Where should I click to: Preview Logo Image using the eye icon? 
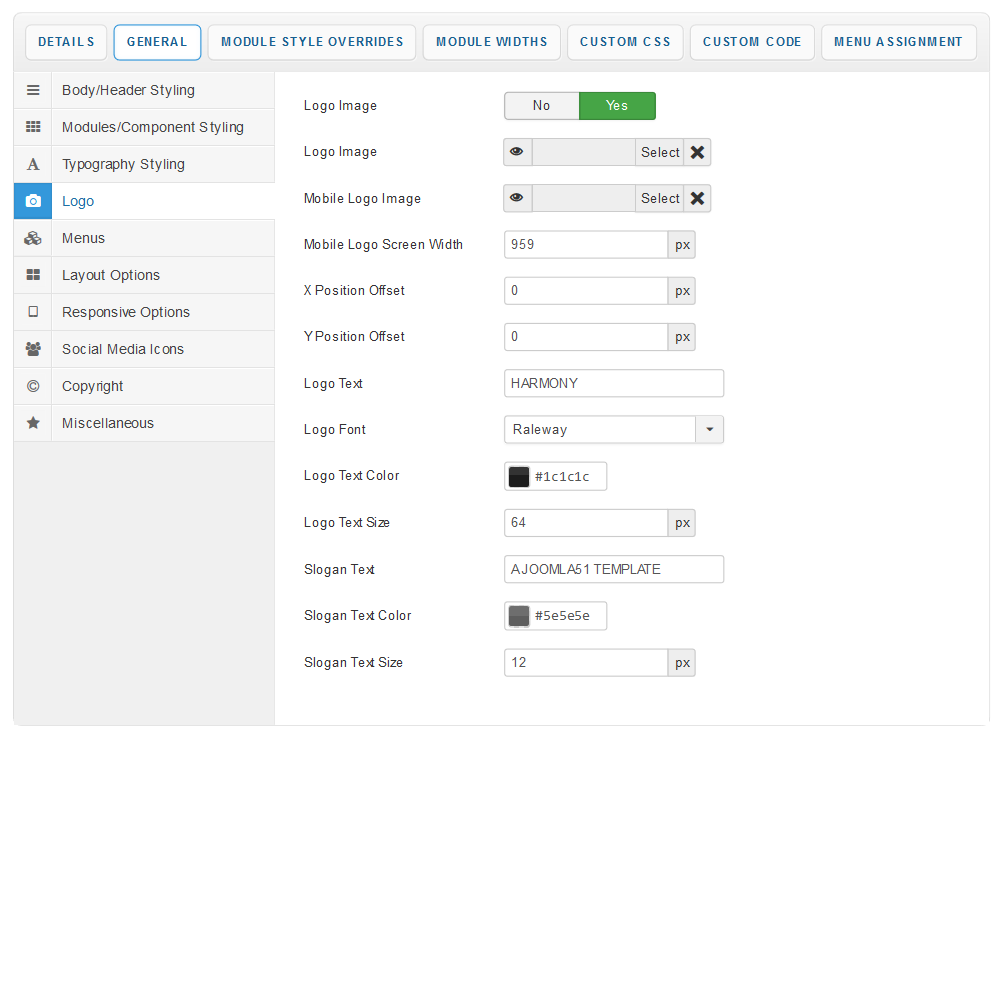click(x=517, y=152)
